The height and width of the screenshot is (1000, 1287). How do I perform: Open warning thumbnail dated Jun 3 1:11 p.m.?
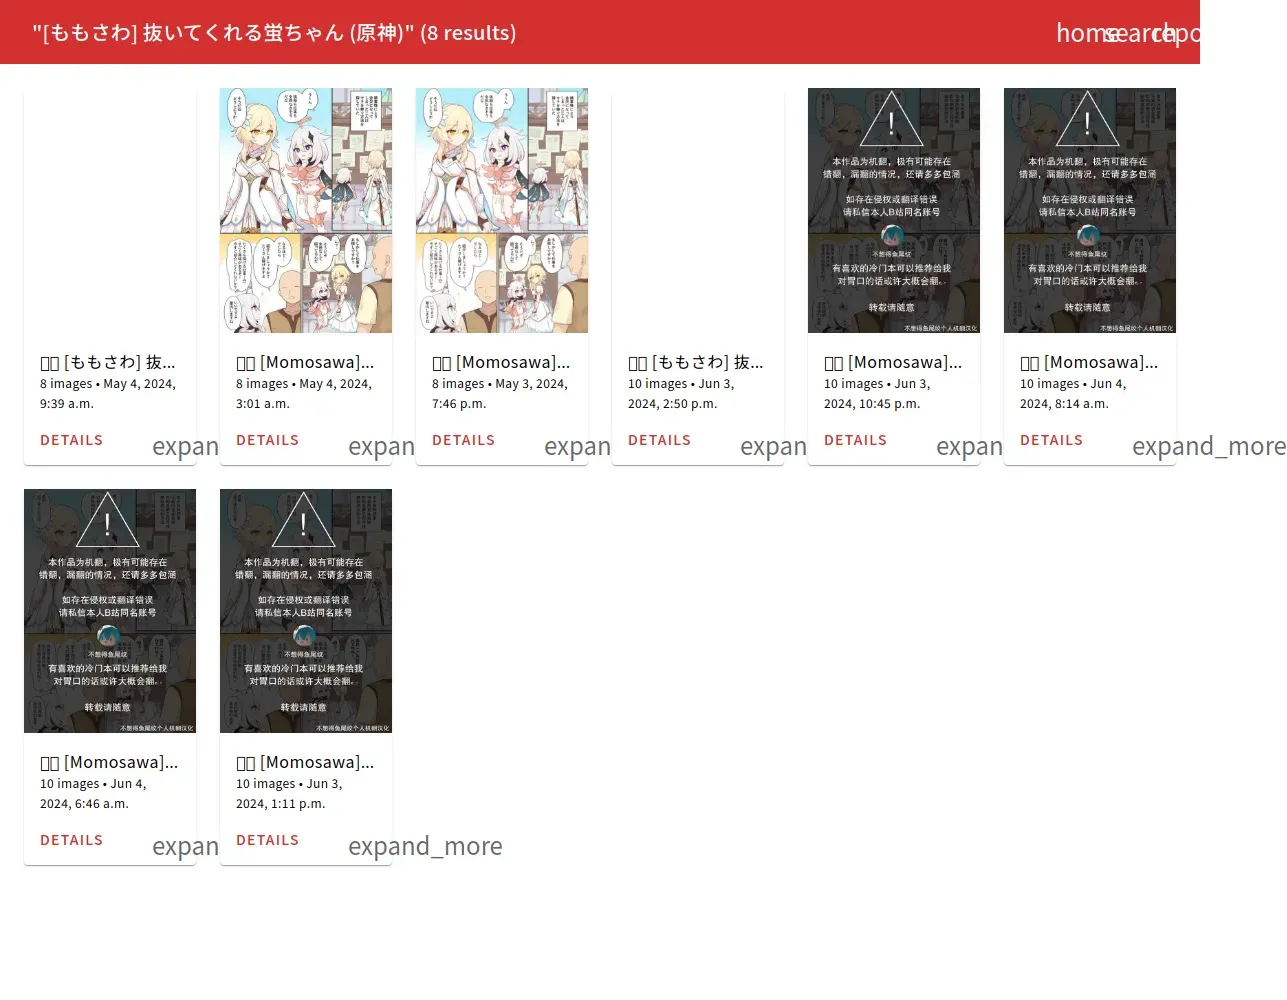(x=306, y=611)
